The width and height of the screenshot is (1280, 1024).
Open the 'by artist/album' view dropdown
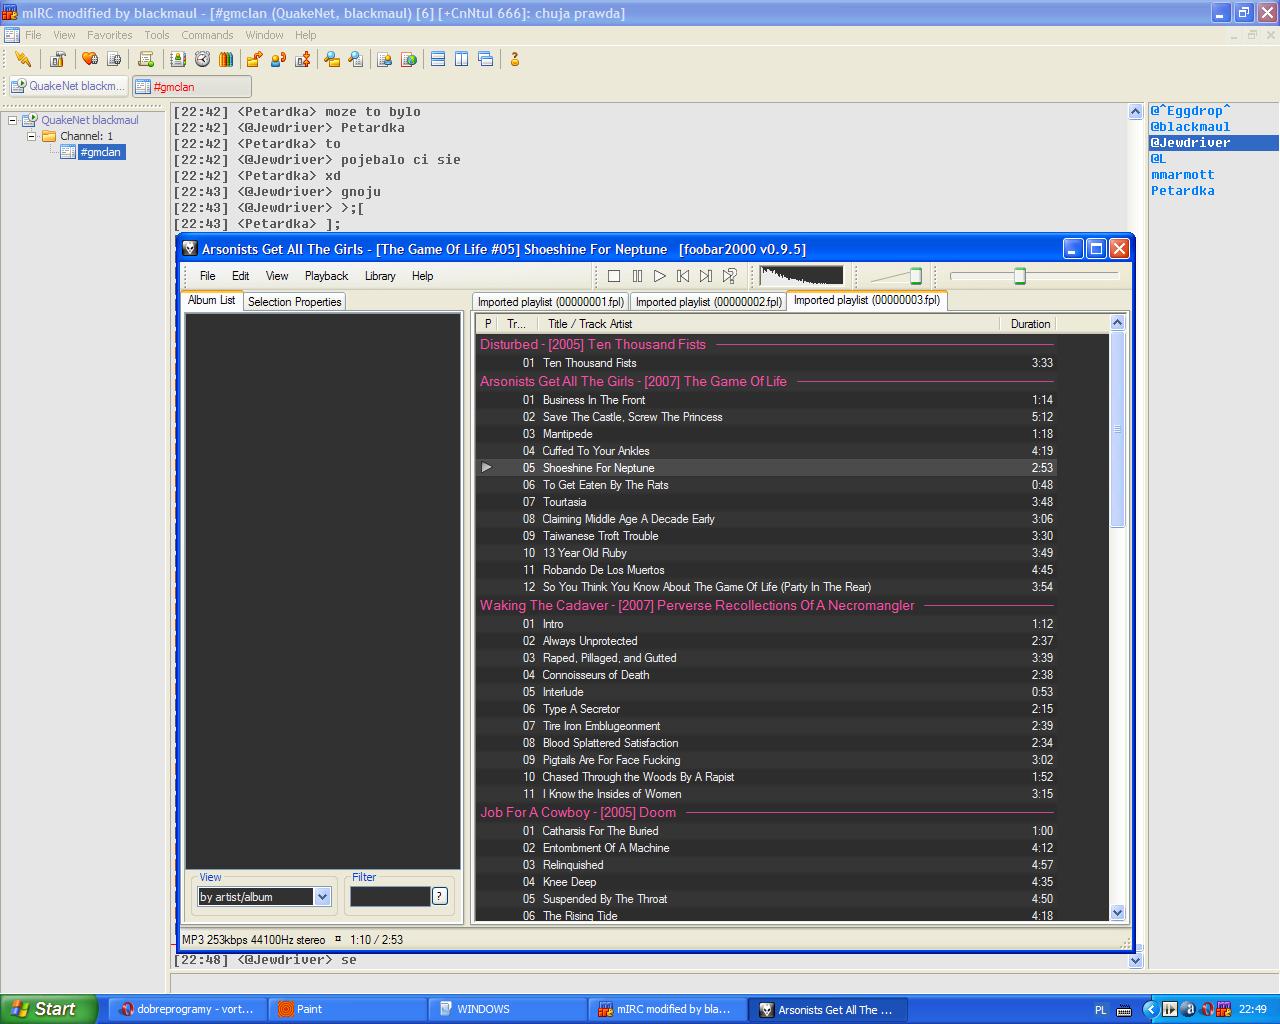[322, 897]
